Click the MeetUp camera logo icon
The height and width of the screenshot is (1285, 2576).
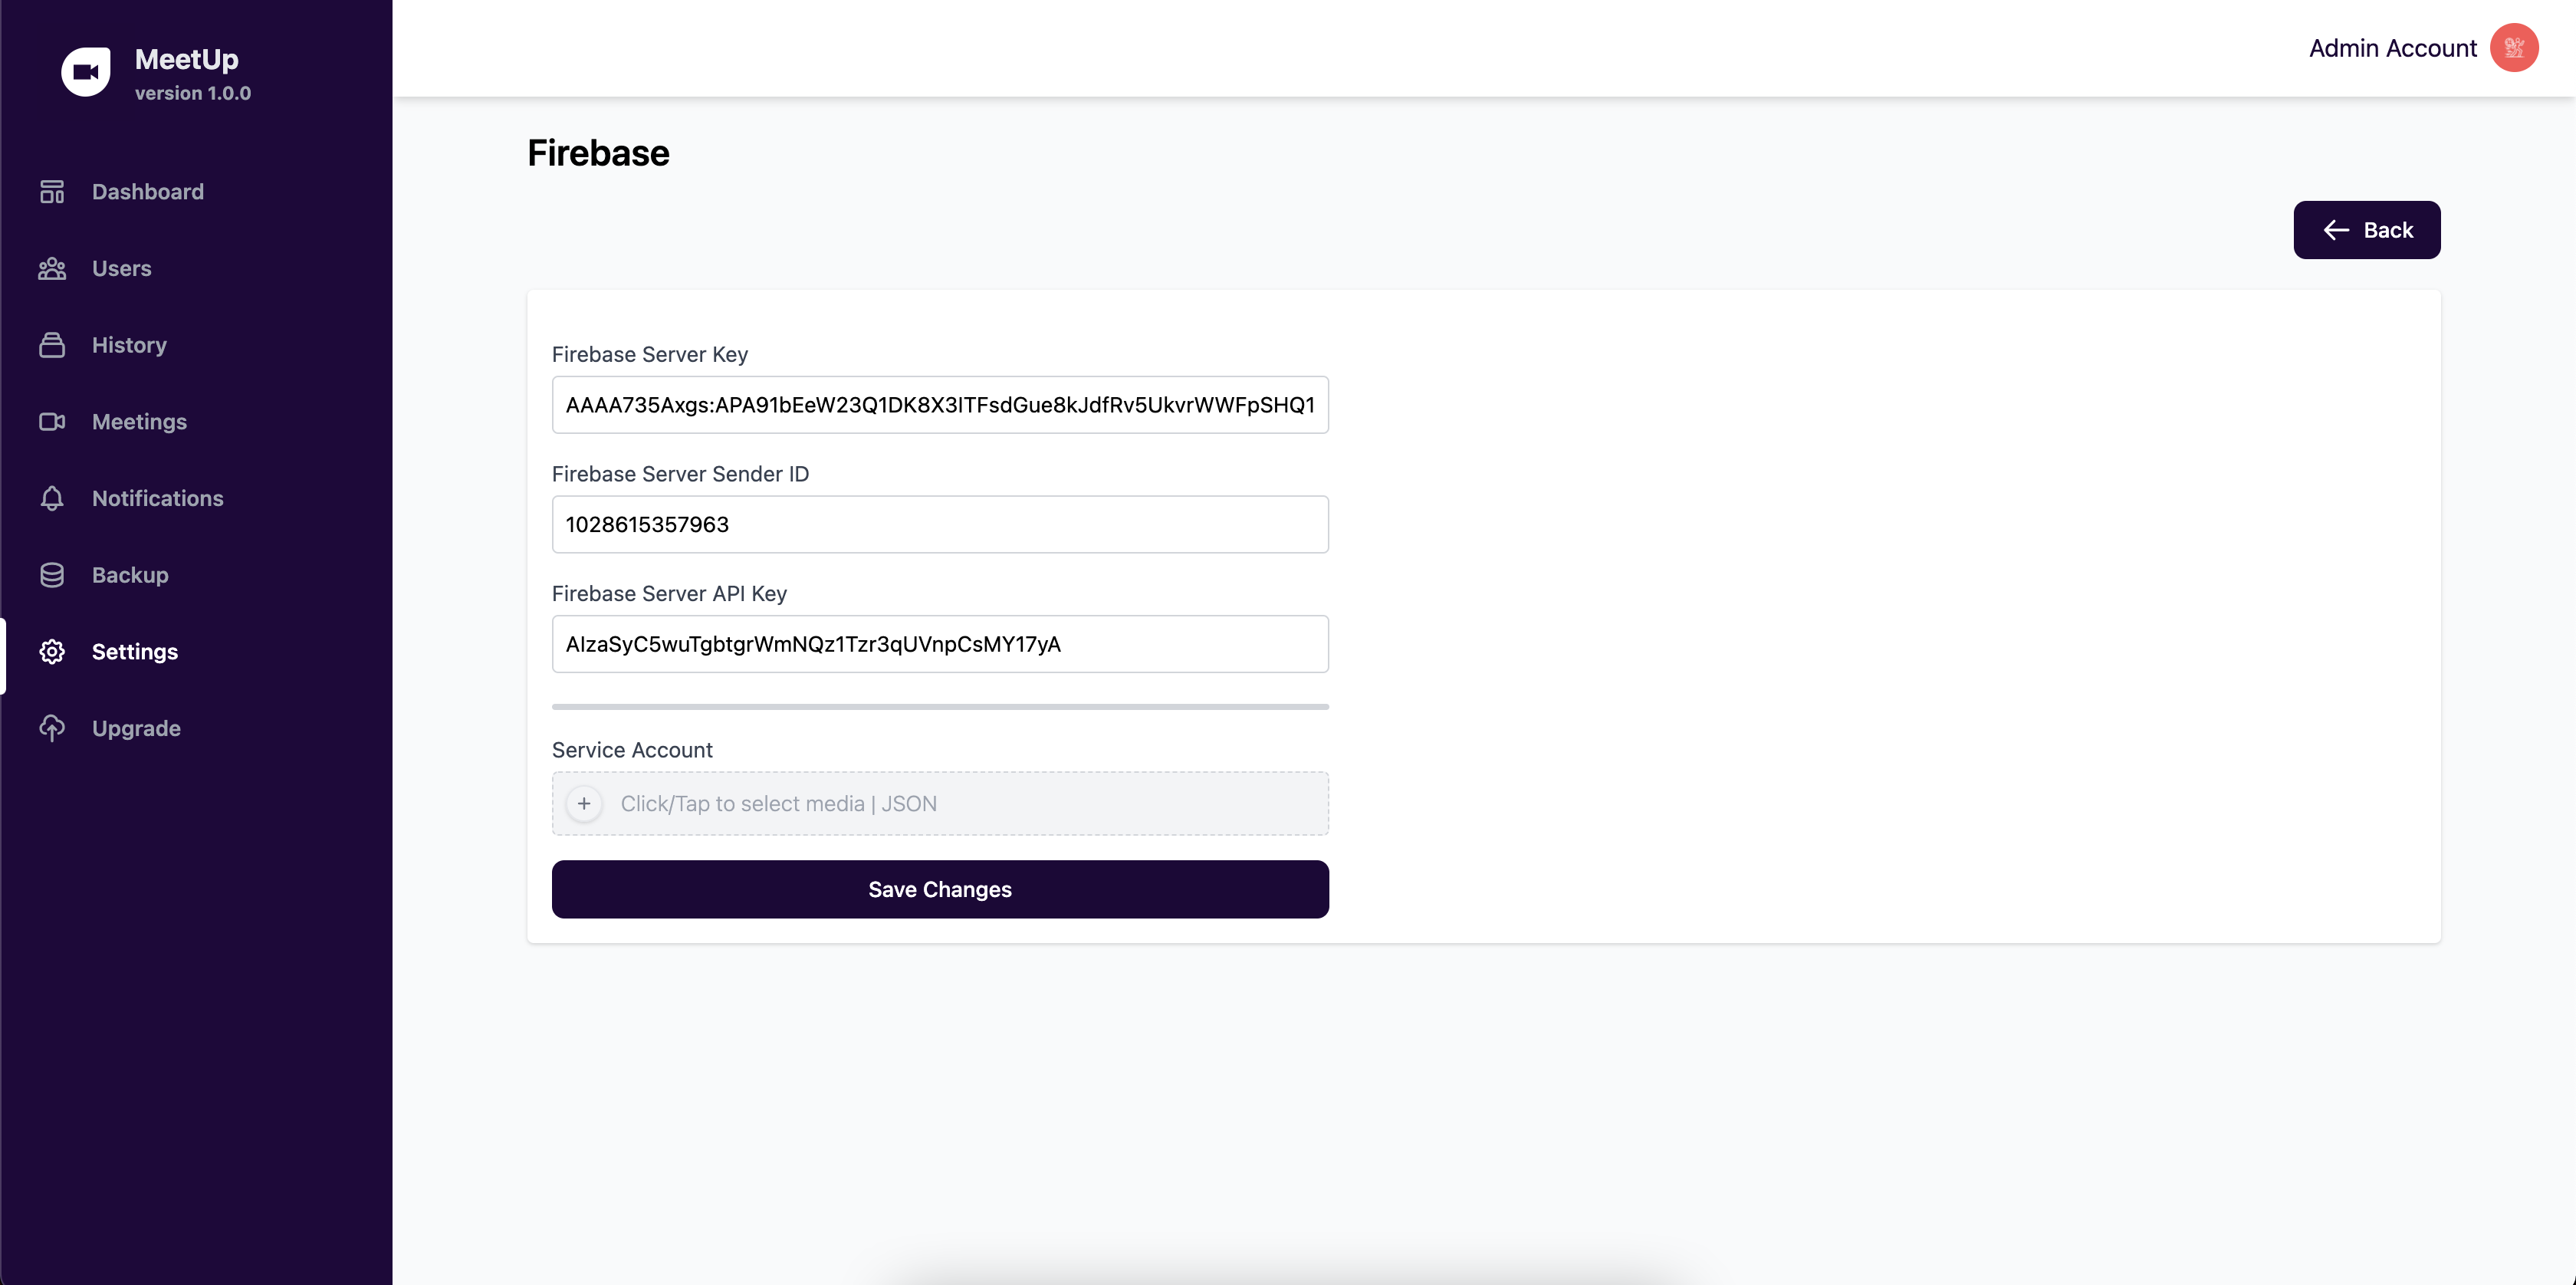coord(86,72)
